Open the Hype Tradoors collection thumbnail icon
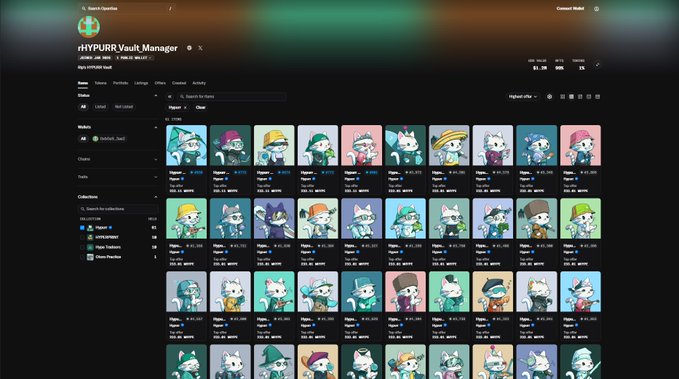This screenshot has height=379, width=679. tap(90, 247)
